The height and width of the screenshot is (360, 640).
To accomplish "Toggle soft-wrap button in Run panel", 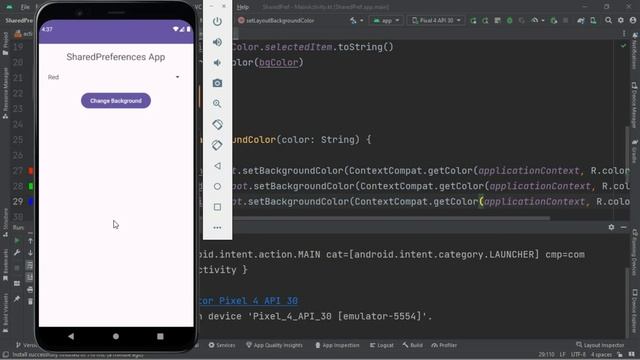I will [x=30, y=265].
